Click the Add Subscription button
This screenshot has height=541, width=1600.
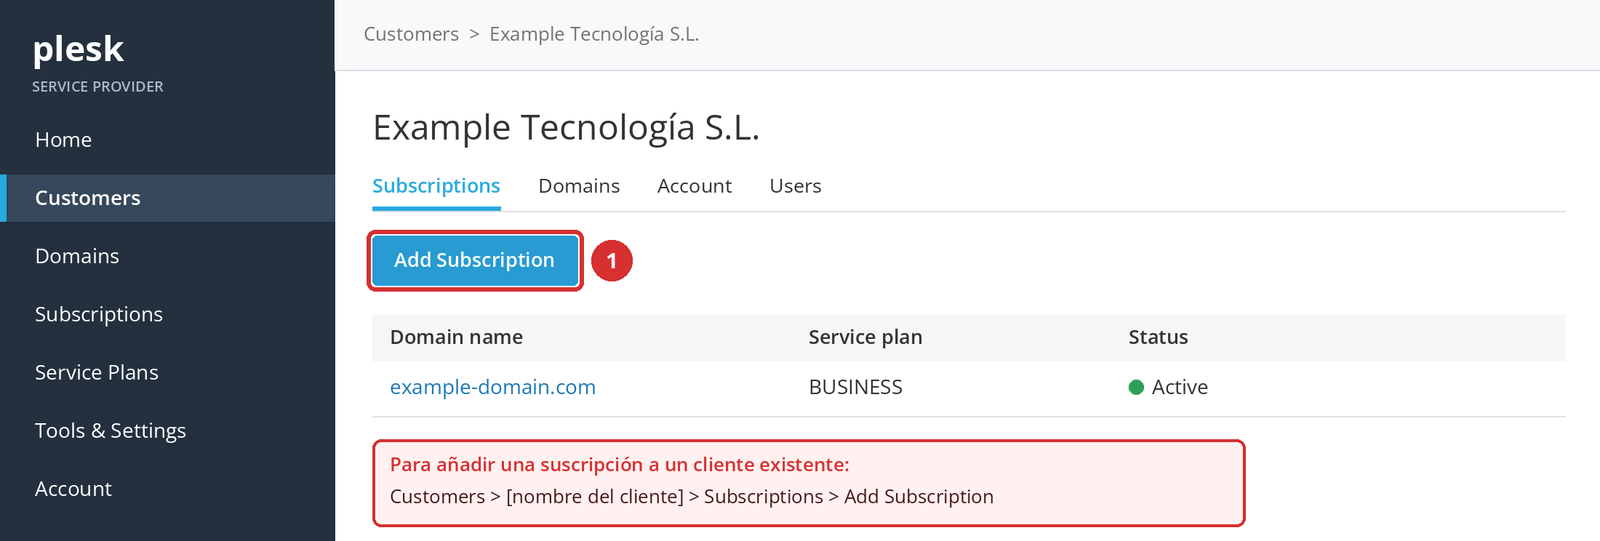point(475,260)
